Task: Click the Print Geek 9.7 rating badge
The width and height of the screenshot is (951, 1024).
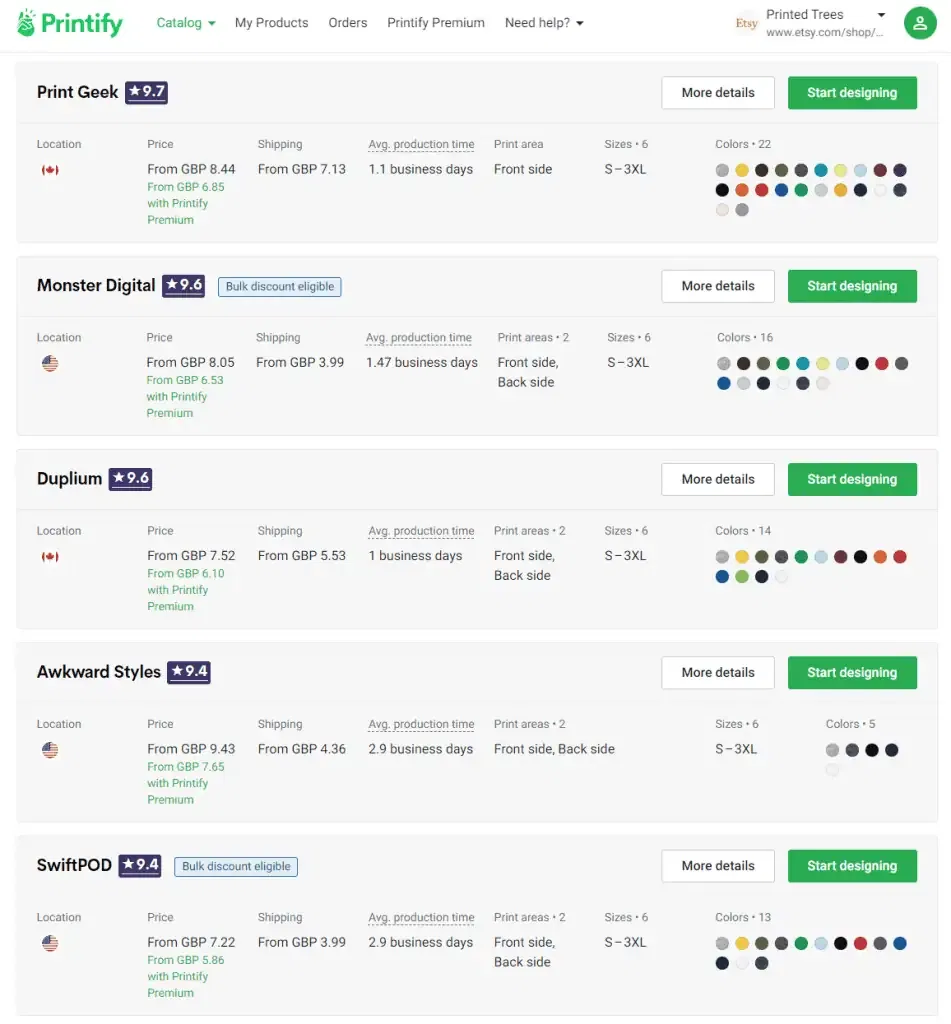Action: click(x=146, y=92)
